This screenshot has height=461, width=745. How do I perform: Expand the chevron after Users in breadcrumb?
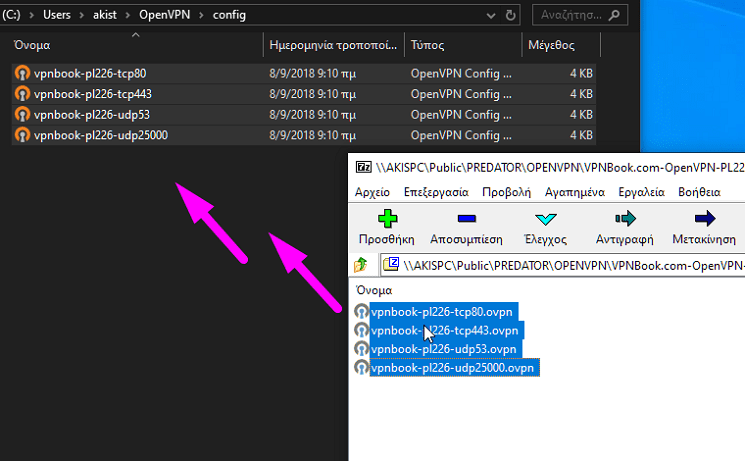click(x=82, y=15)
